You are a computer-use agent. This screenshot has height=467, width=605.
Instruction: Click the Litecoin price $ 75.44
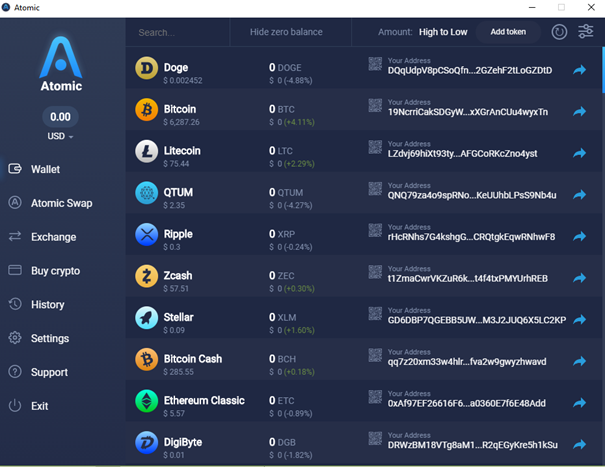(x=176, y=164)
